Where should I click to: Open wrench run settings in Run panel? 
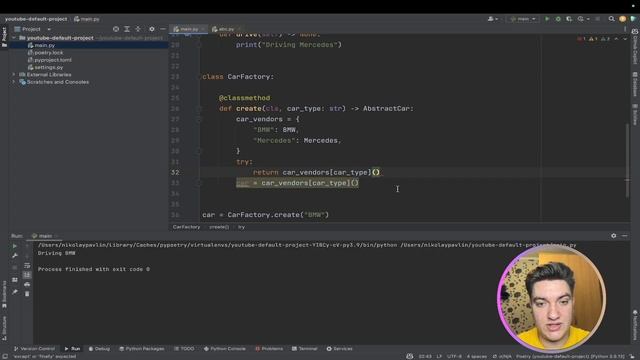(15, 256)
